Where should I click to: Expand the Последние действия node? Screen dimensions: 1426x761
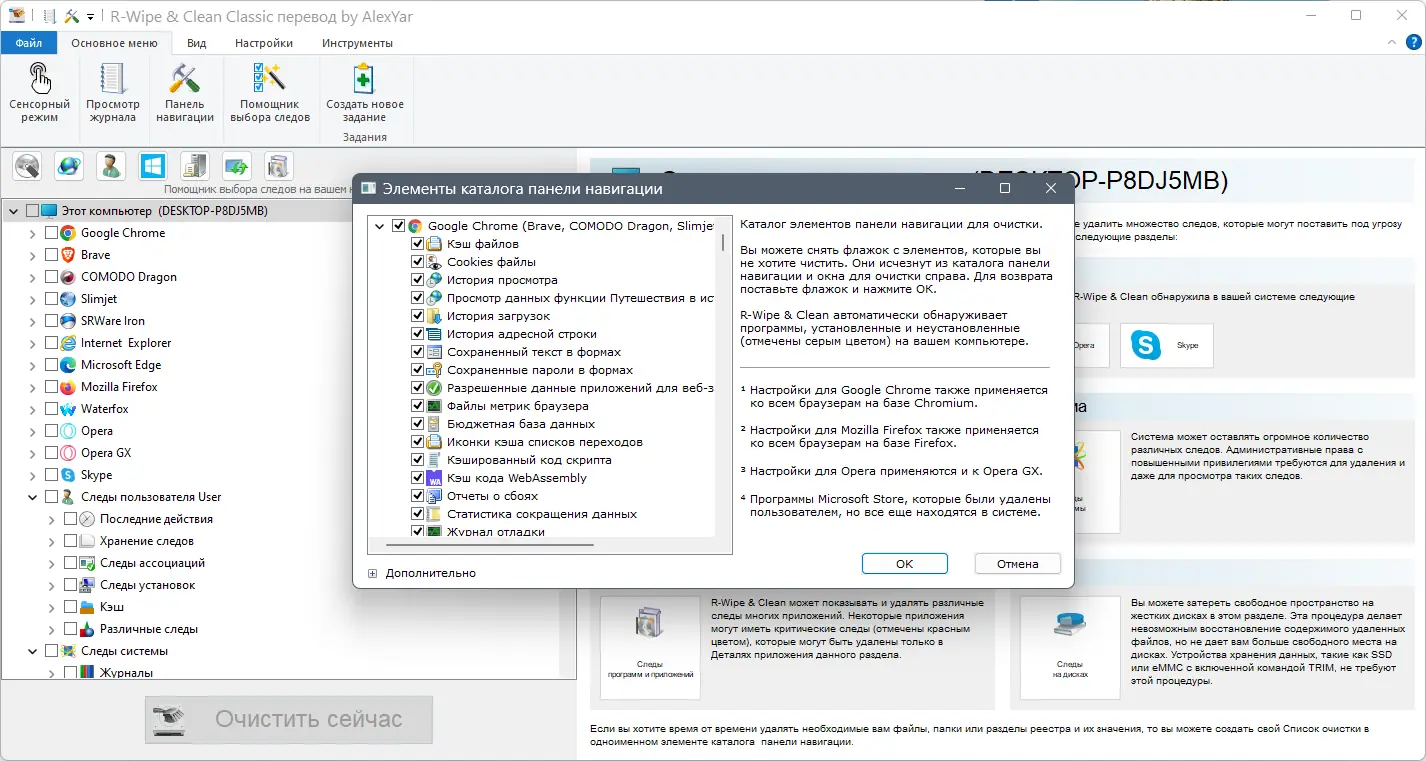click(51, 519)
